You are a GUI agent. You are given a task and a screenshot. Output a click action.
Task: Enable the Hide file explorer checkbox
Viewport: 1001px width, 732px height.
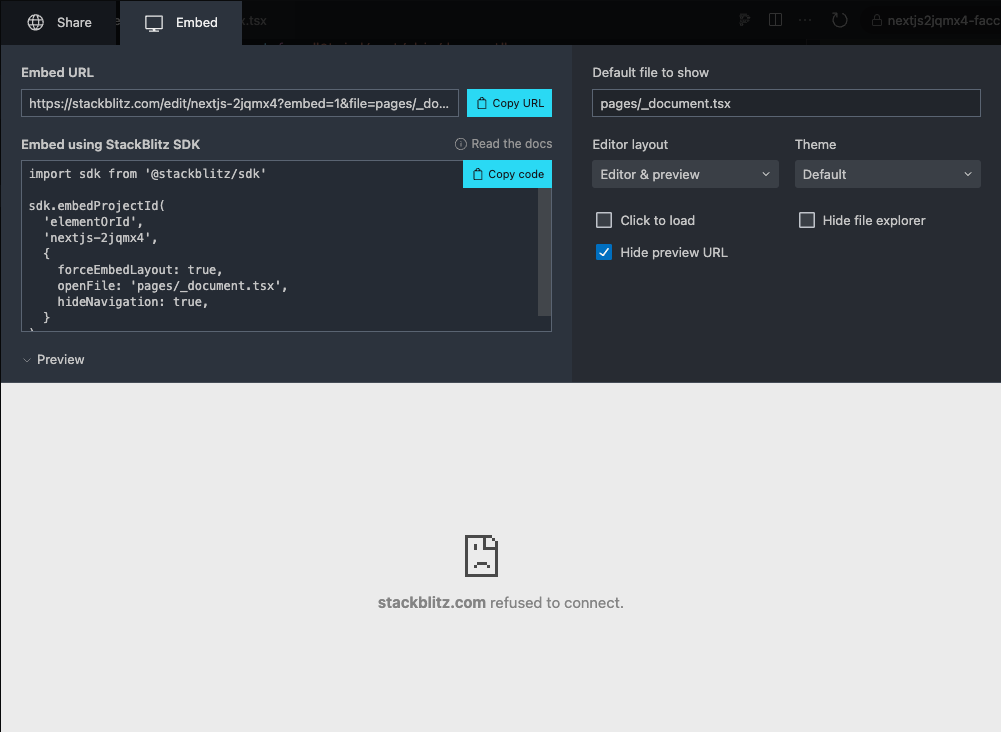pos(807,220)
